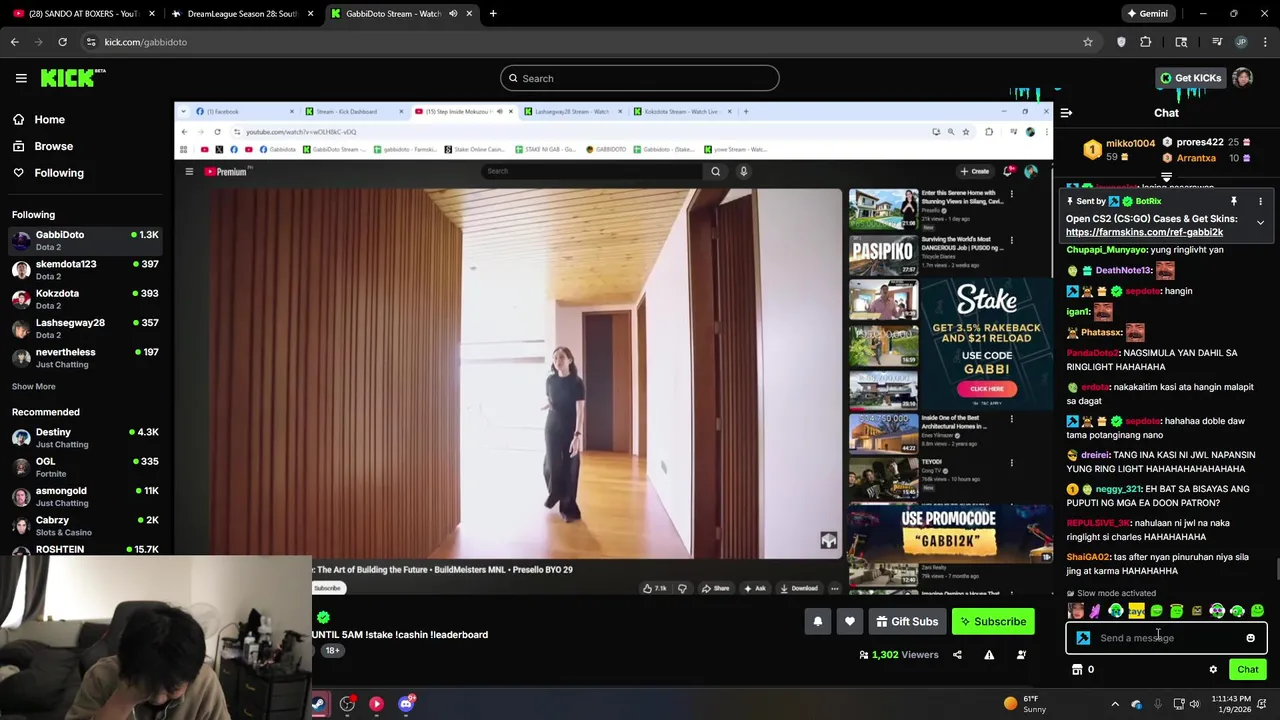The image size is (1280, 720).
Task: Open the Gemini button in Chrome
Action: (1147, 14)
